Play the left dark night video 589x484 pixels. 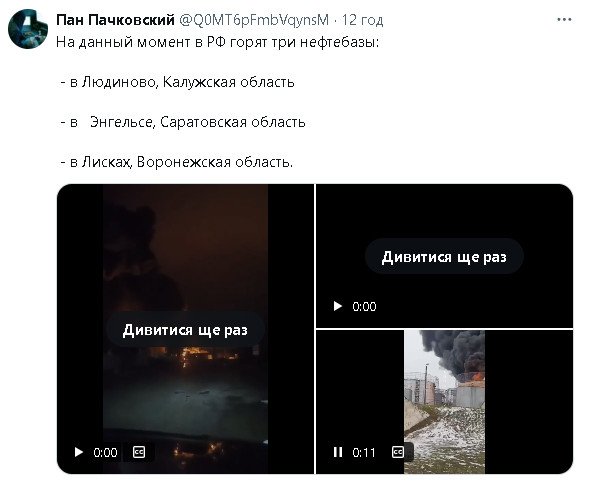tap(79, 452)
